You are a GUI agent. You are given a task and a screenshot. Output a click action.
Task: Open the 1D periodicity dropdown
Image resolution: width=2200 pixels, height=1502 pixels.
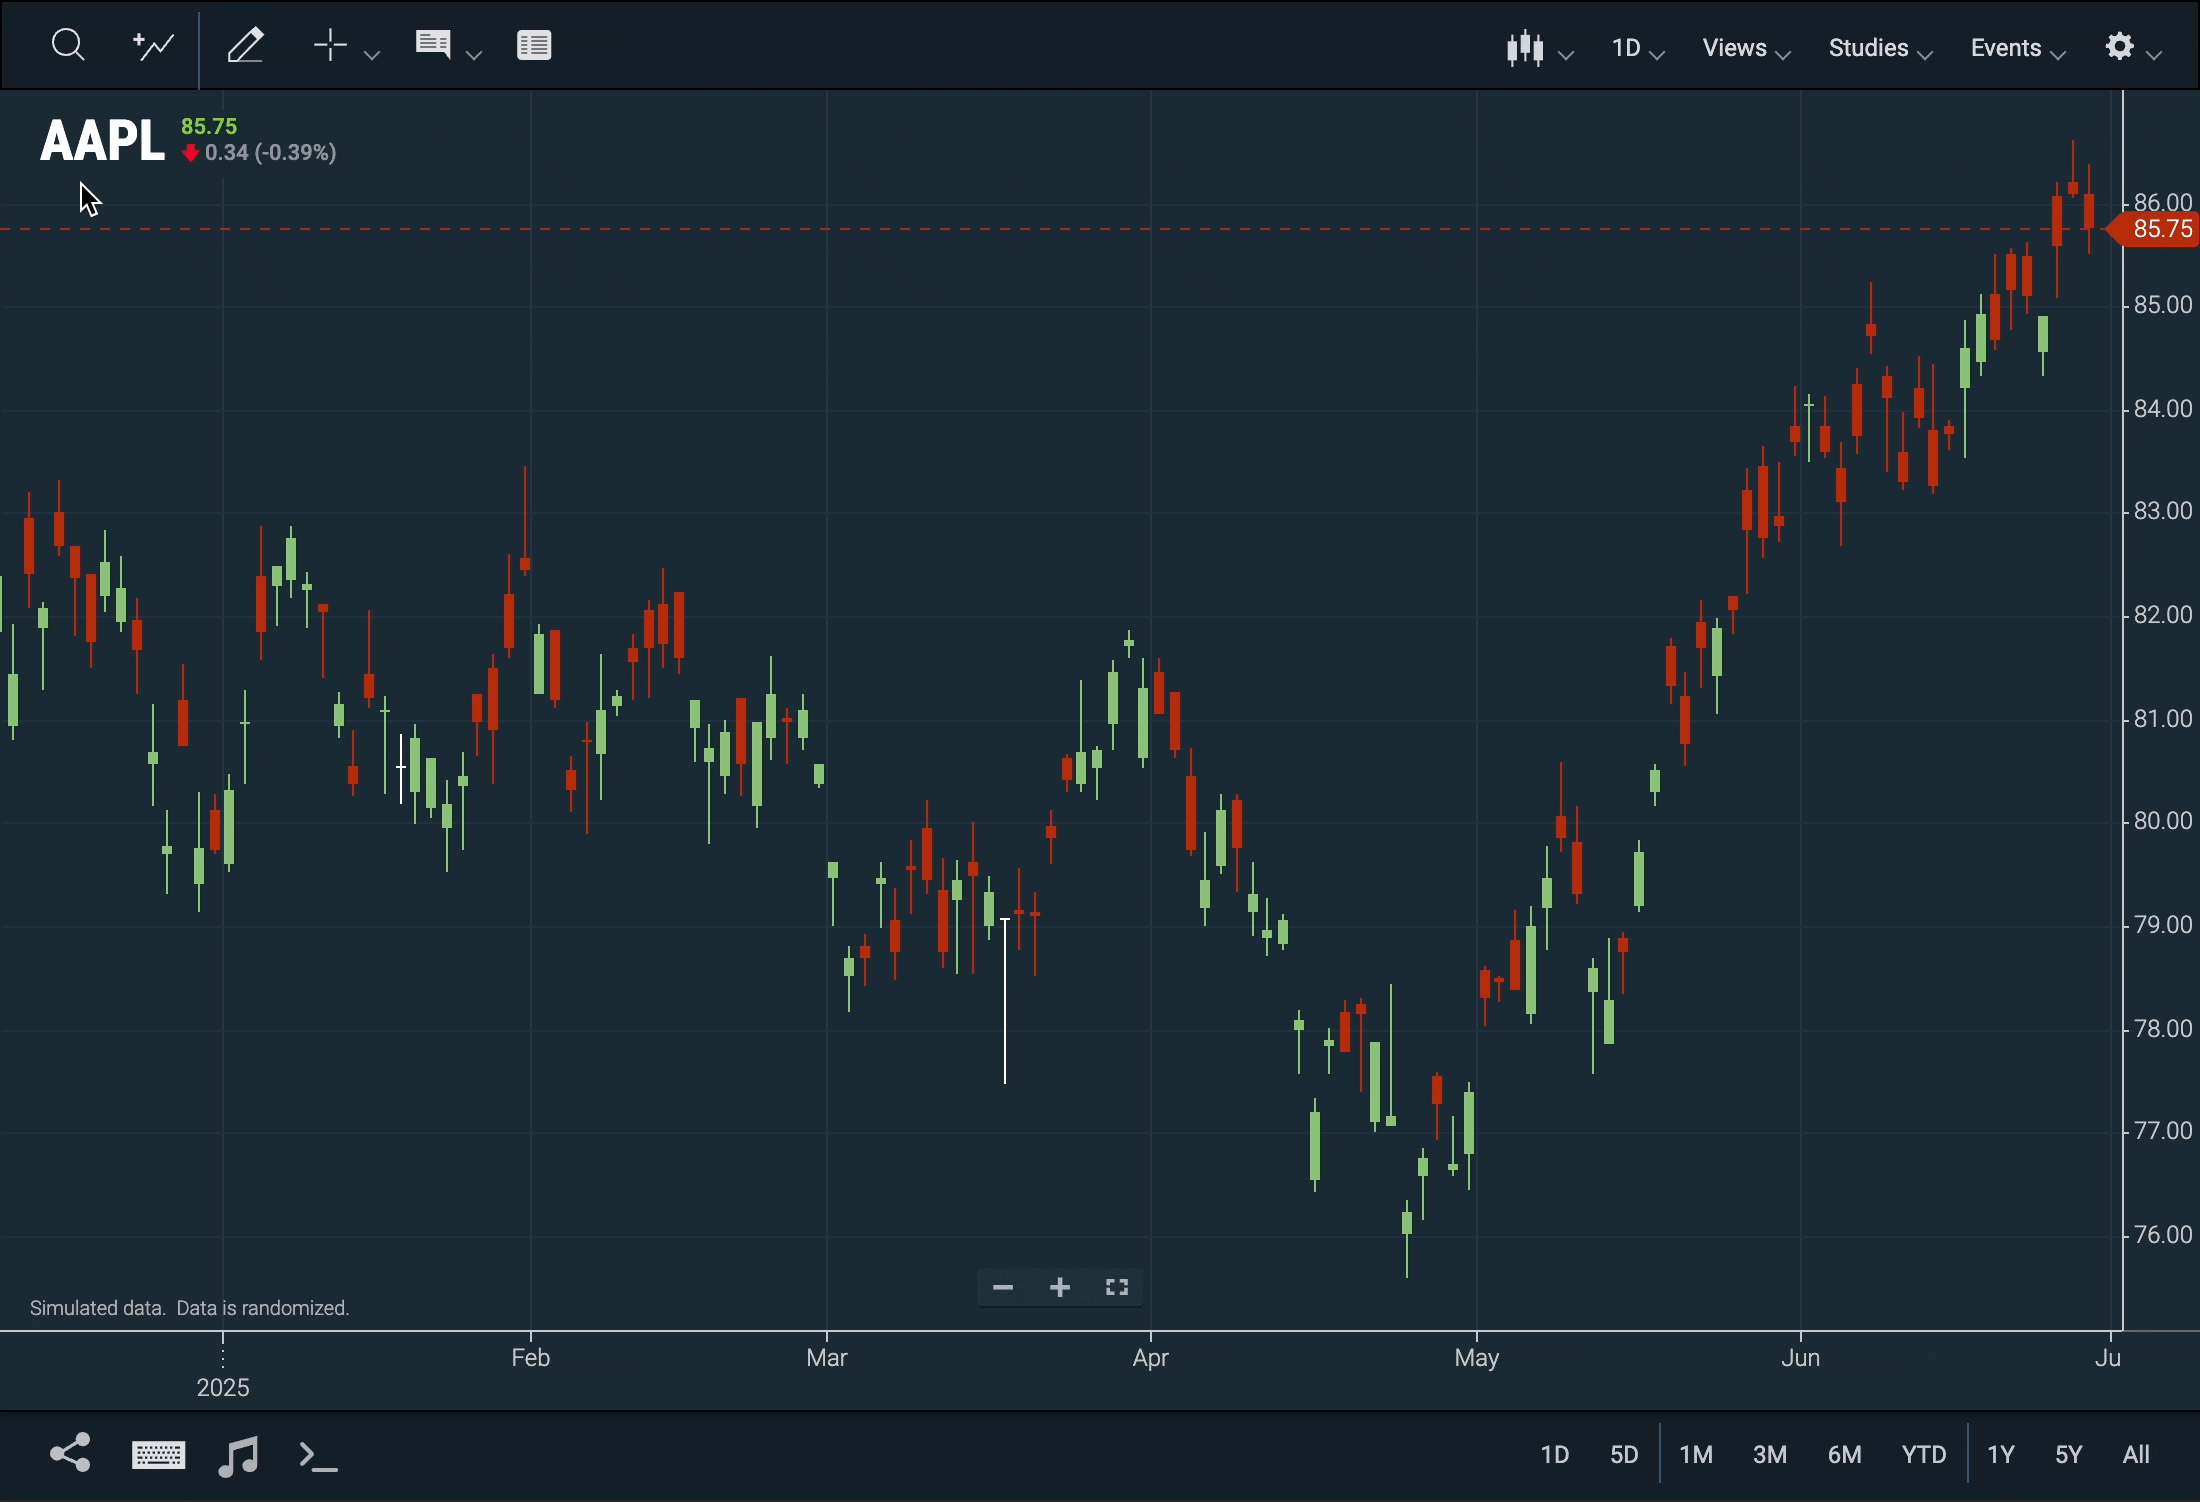click(1639, 48)
